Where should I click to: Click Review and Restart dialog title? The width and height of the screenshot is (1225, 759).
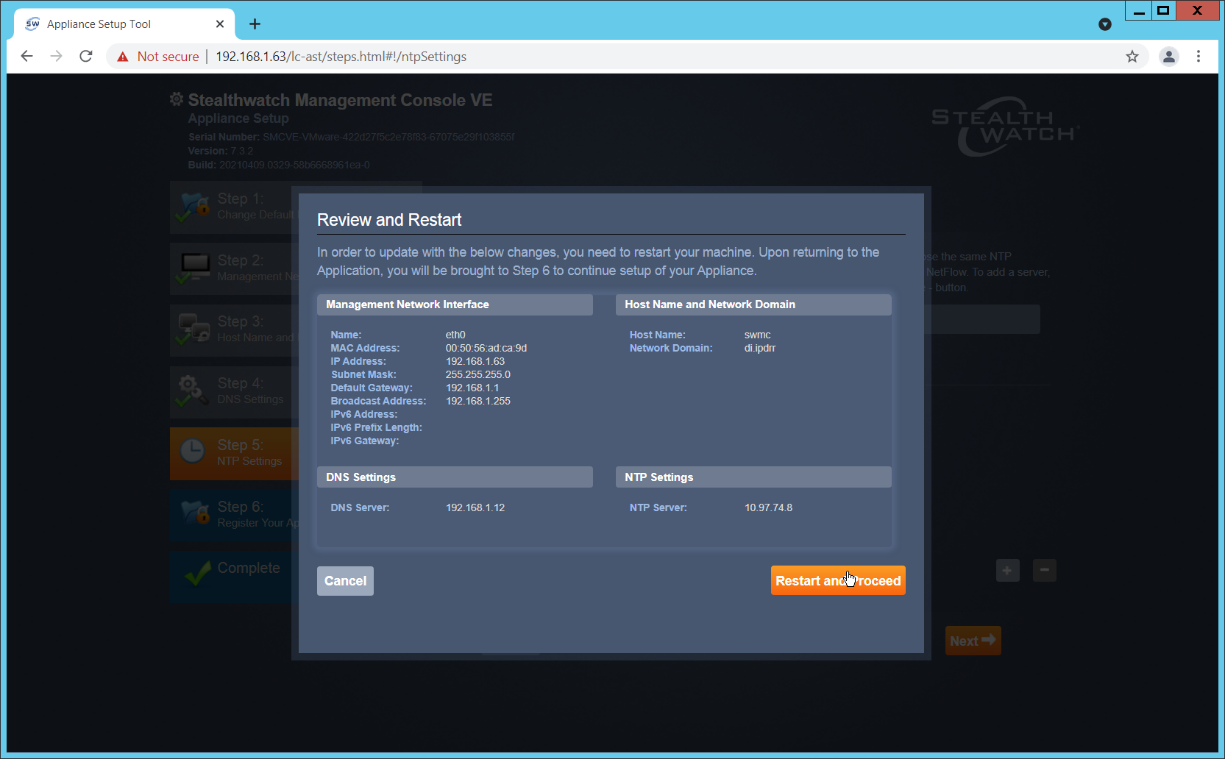[x=389, y=220]
